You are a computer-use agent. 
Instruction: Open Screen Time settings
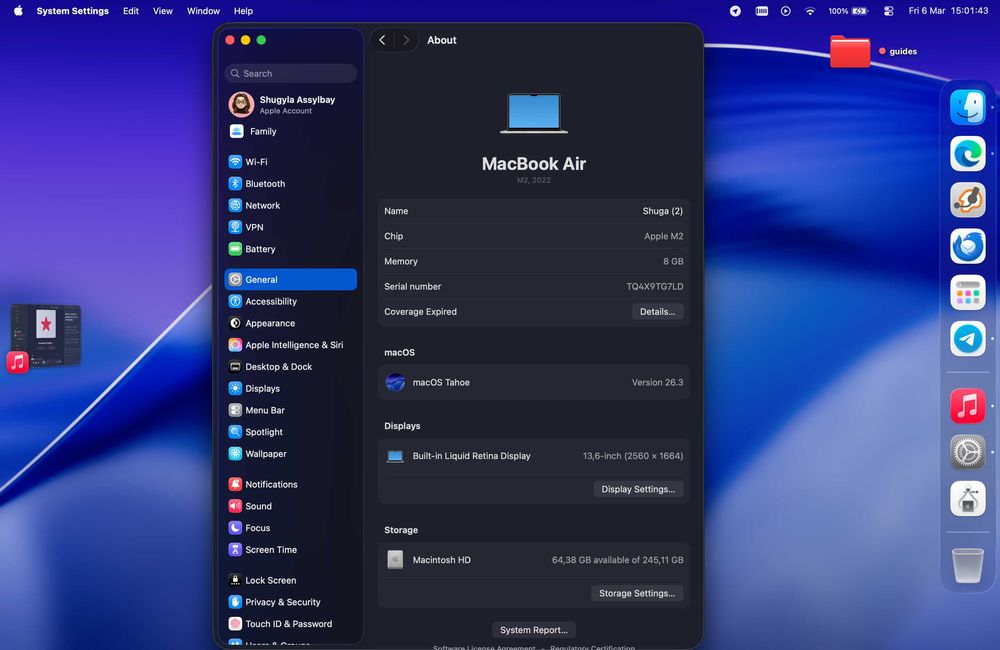pyautogui.click(x=290, y=549)
